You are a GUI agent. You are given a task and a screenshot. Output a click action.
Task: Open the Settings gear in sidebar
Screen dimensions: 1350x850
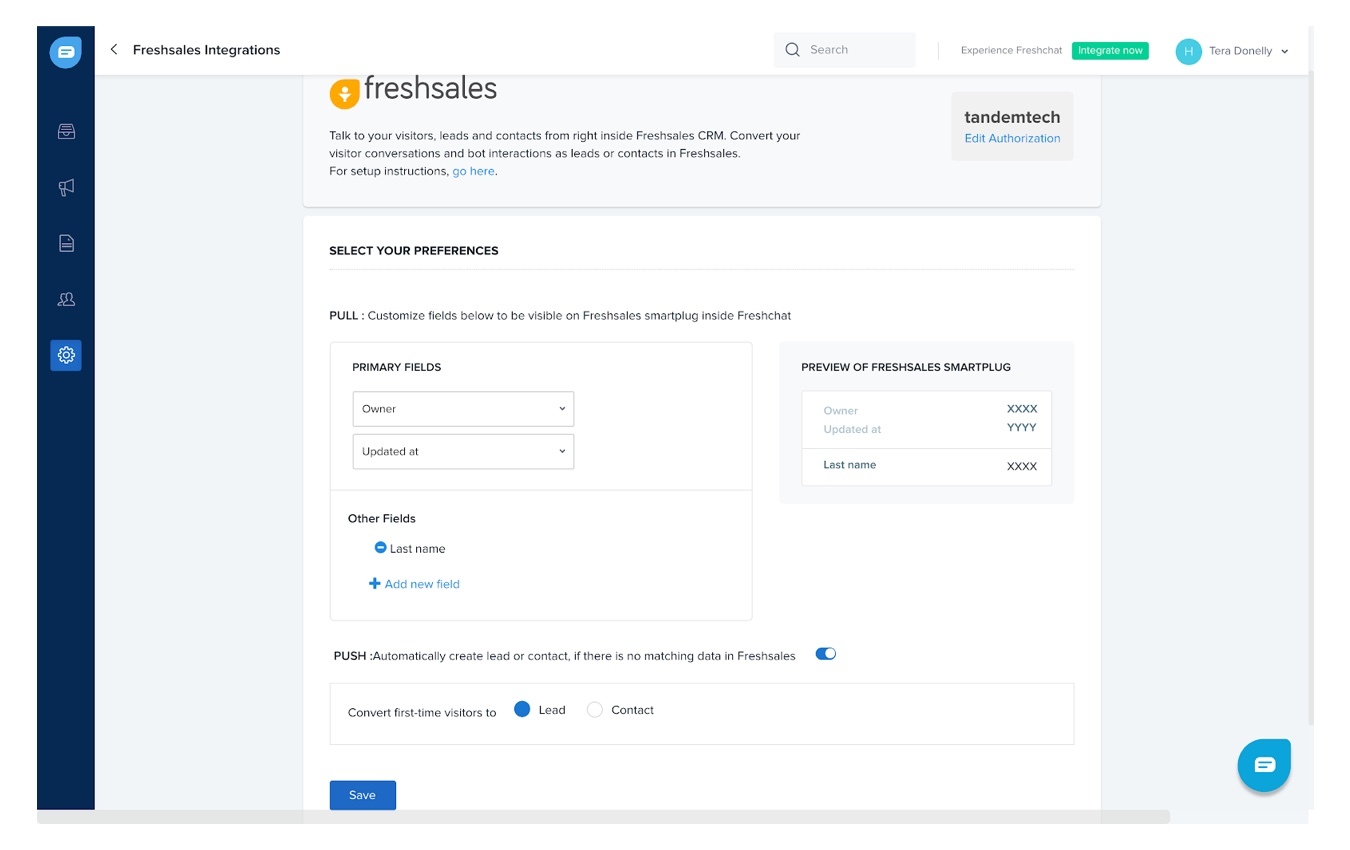66,355
